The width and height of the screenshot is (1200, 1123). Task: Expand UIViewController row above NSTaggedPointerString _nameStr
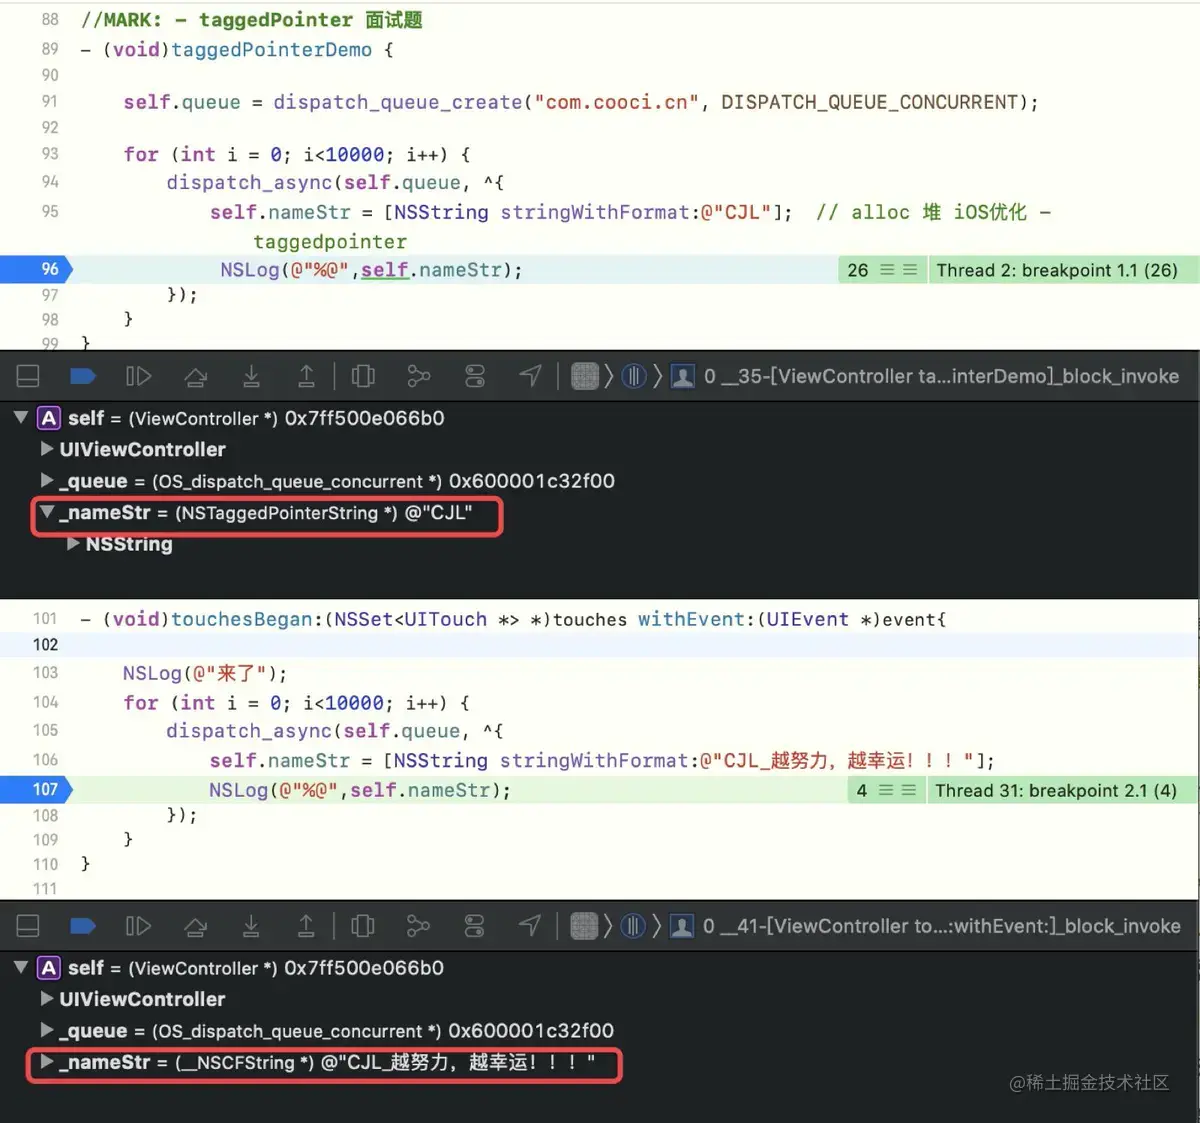(x=47, y=449)
